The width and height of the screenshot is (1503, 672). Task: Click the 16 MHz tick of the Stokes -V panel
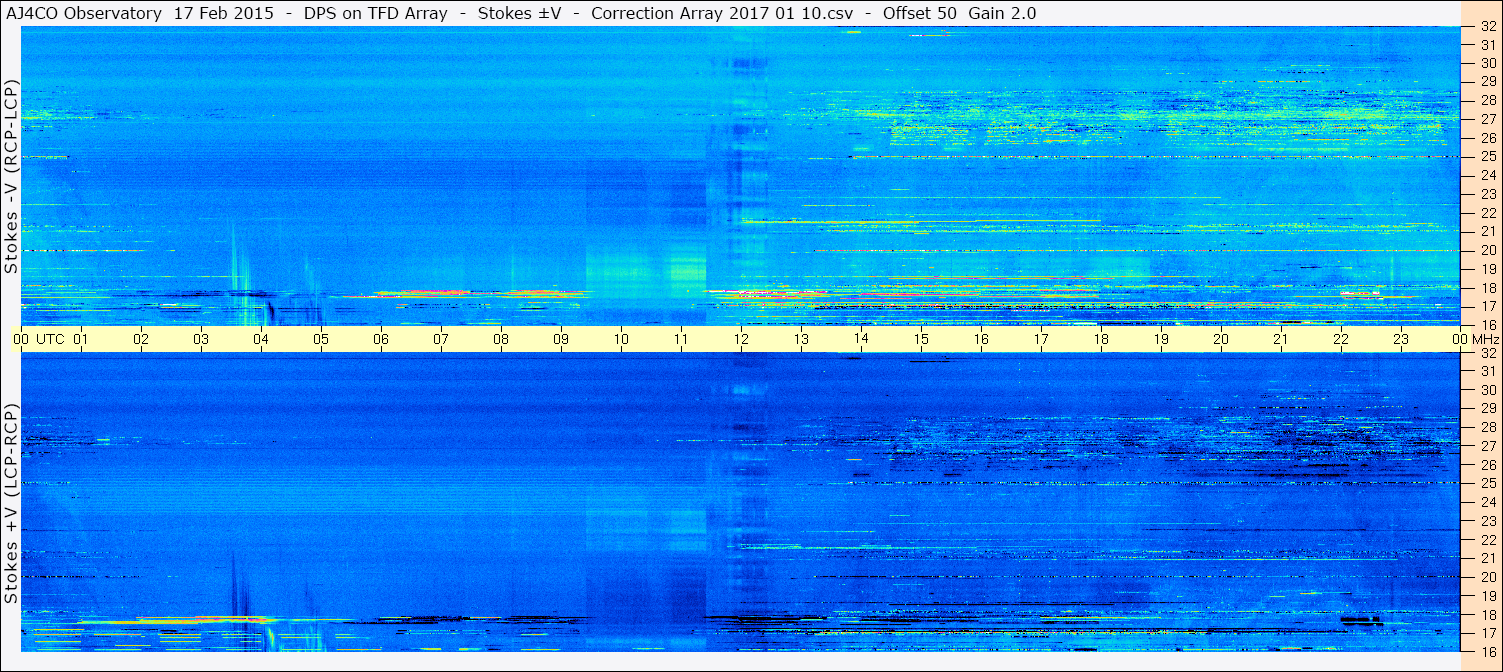pyautogui.click(x=1487, y=325)
